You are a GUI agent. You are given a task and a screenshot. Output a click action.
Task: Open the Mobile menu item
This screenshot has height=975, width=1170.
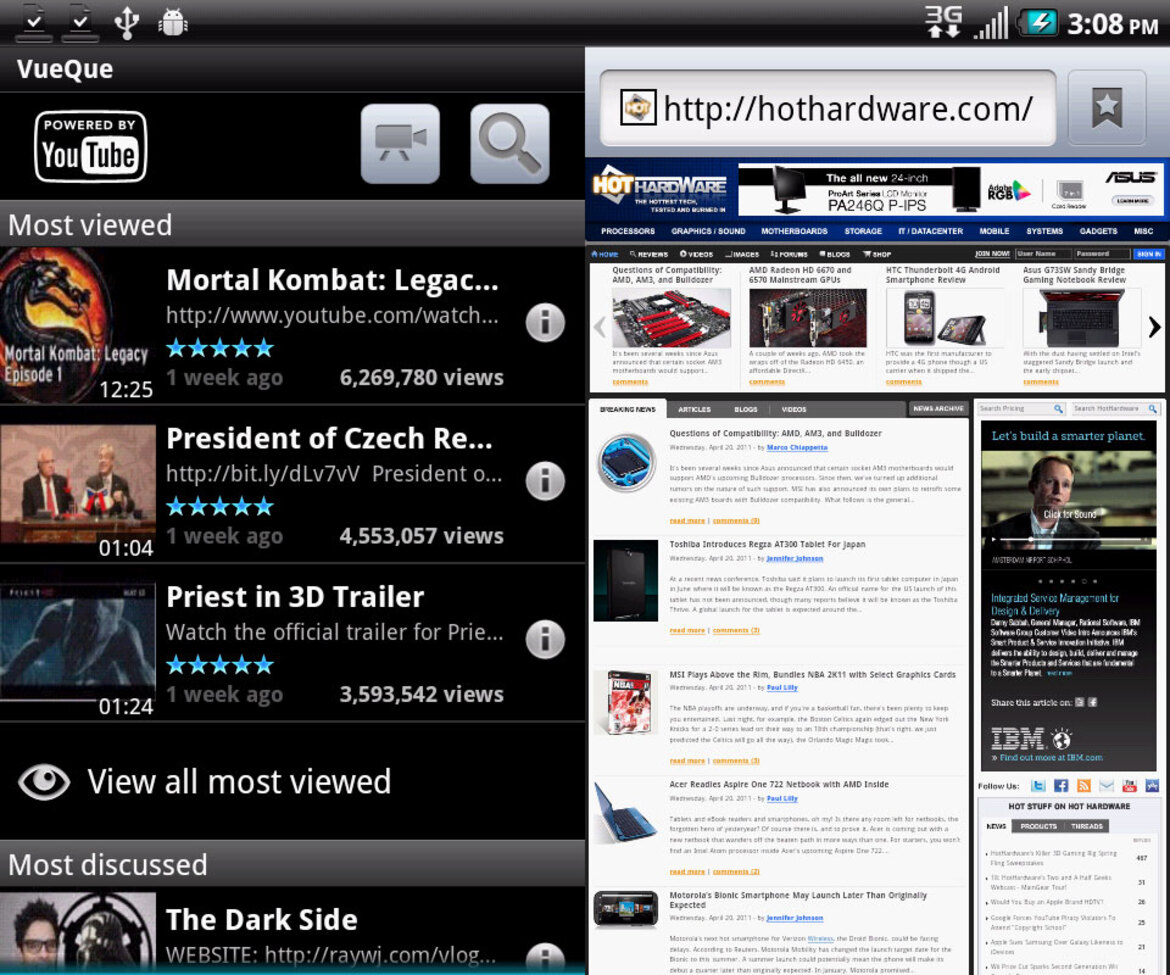click(994, 231)
